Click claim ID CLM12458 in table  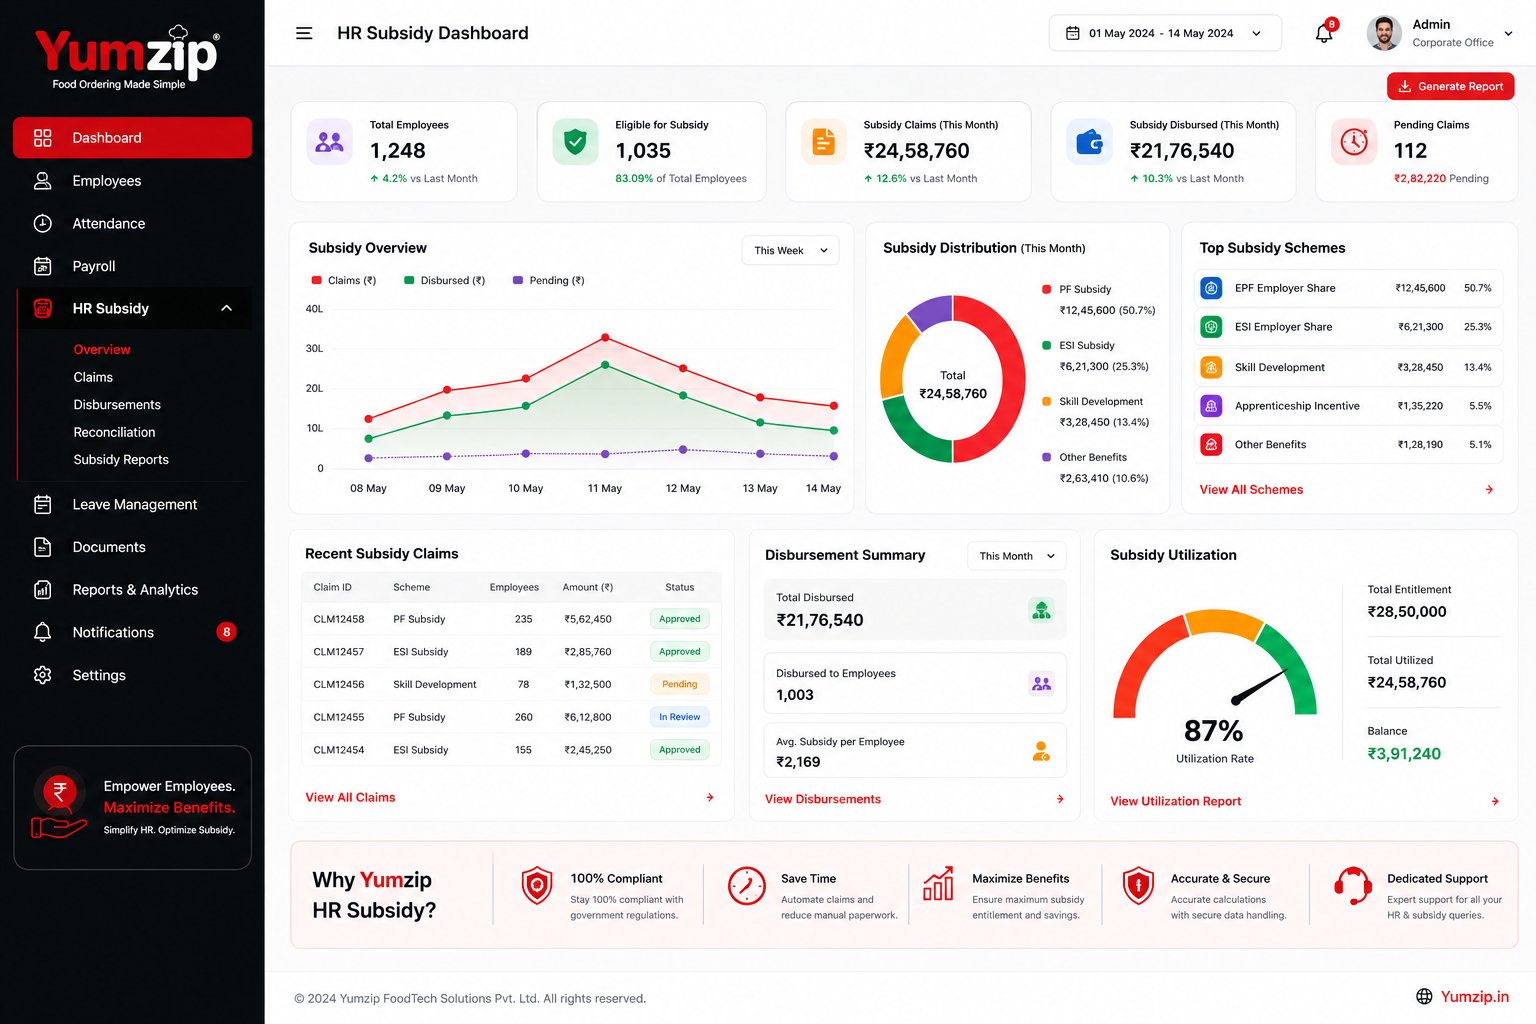pyautogui.click(x=339, y=619)
